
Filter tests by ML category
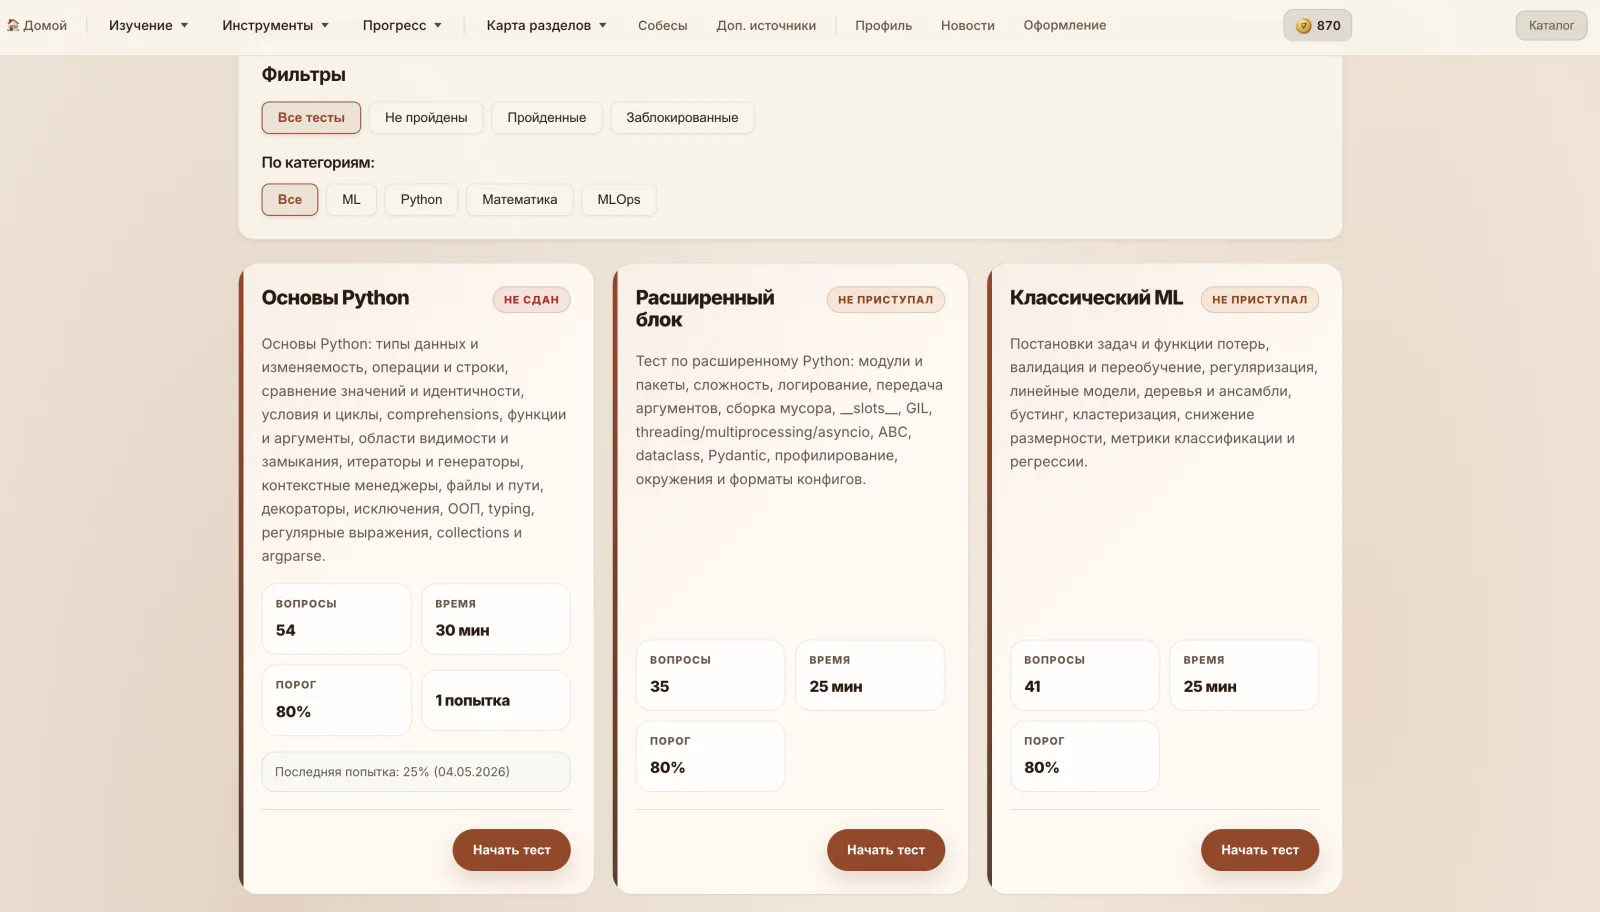(x=351, y=199)
